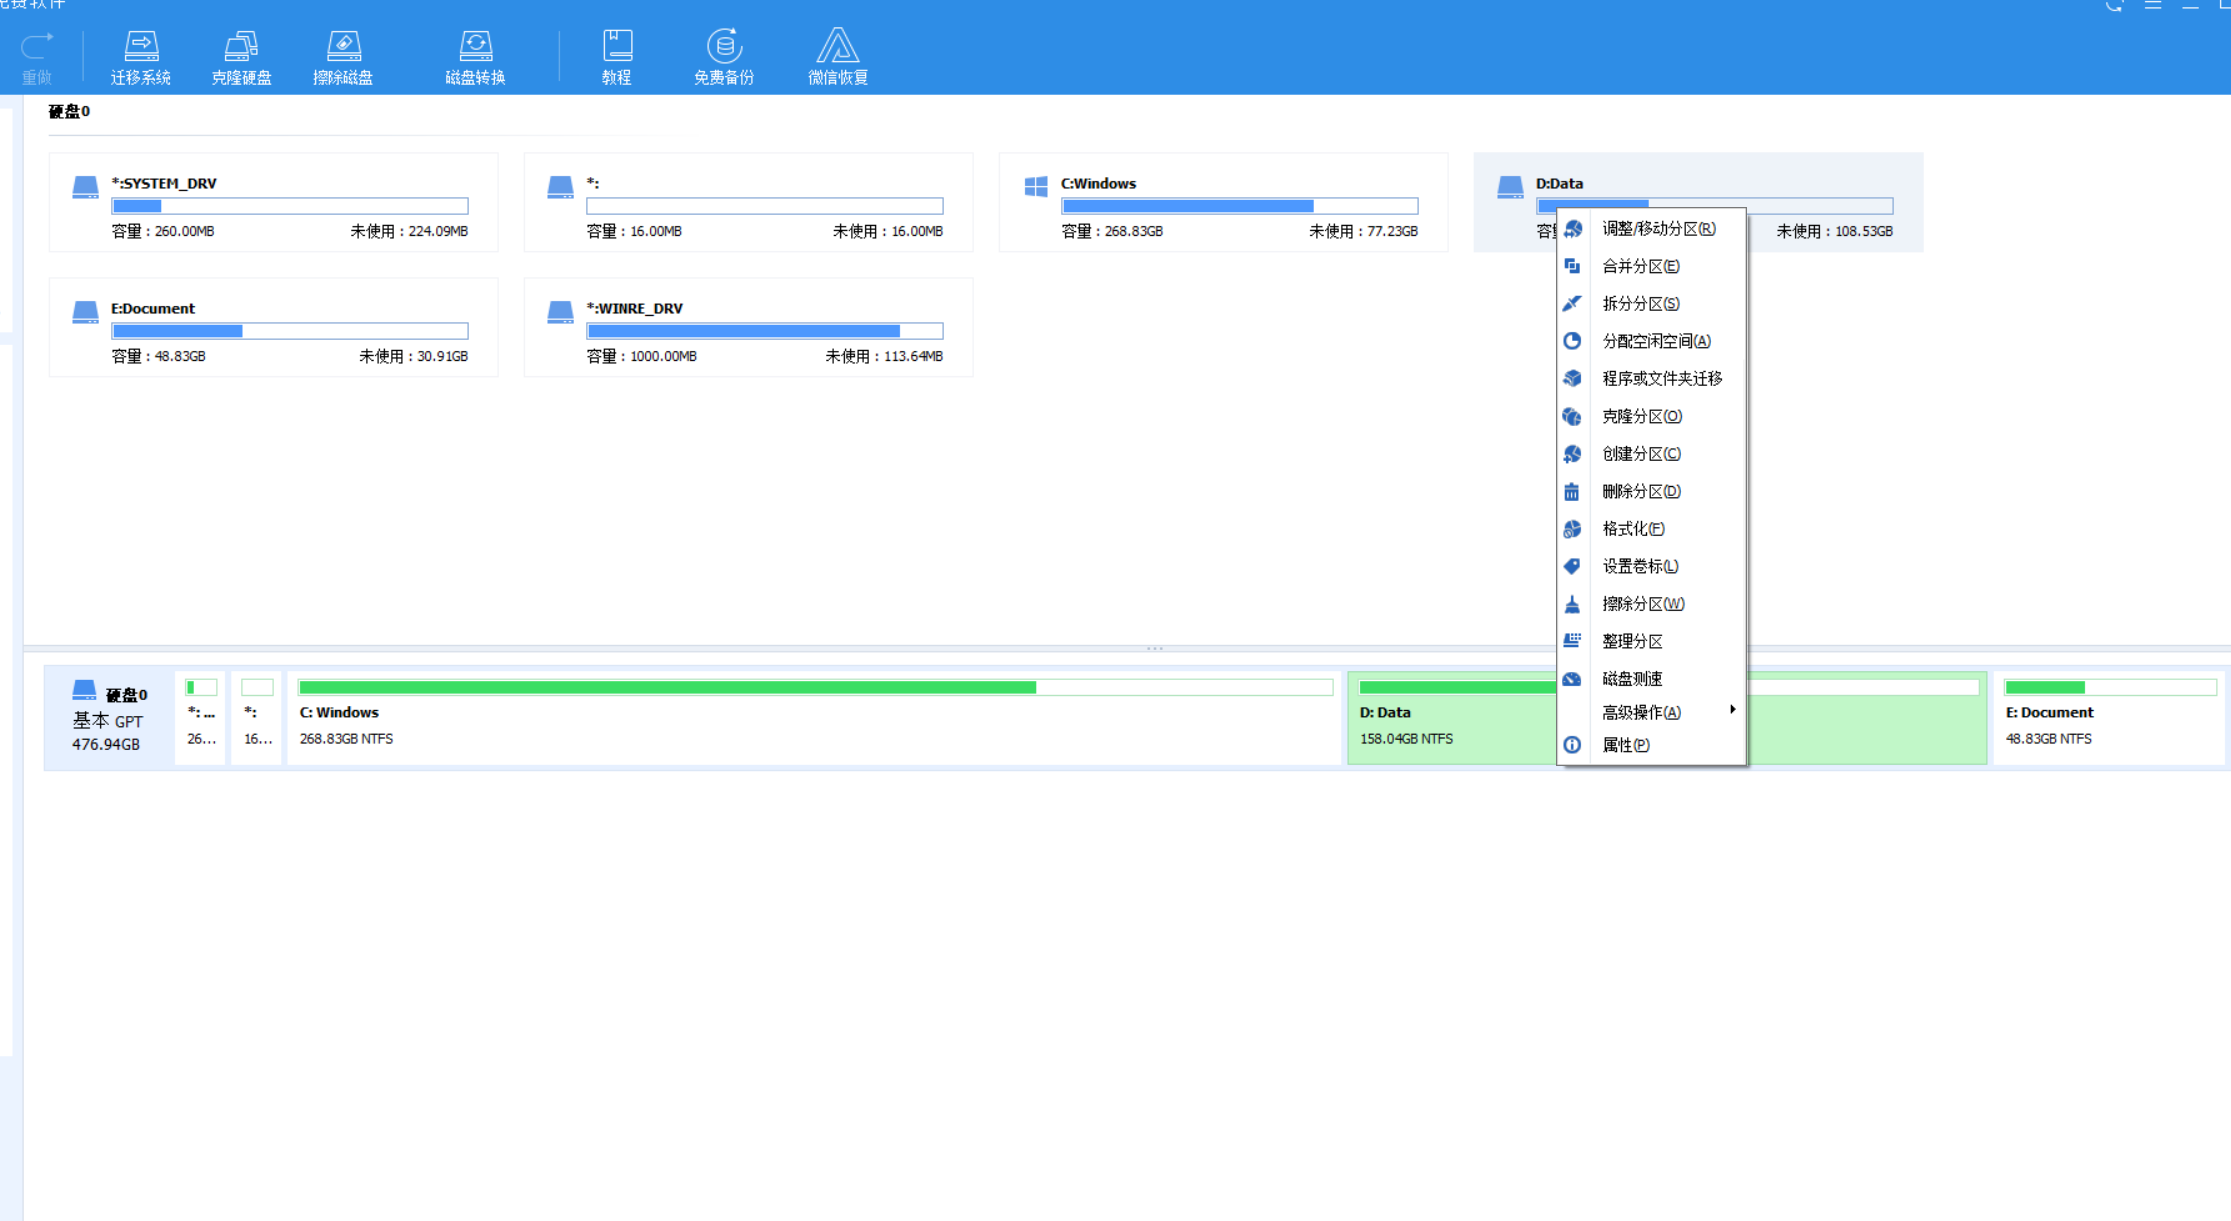This screenshot has width=2231, height=1221.
Task: Select the *:WINRE_DRV partition card
Action: point(748,327)
